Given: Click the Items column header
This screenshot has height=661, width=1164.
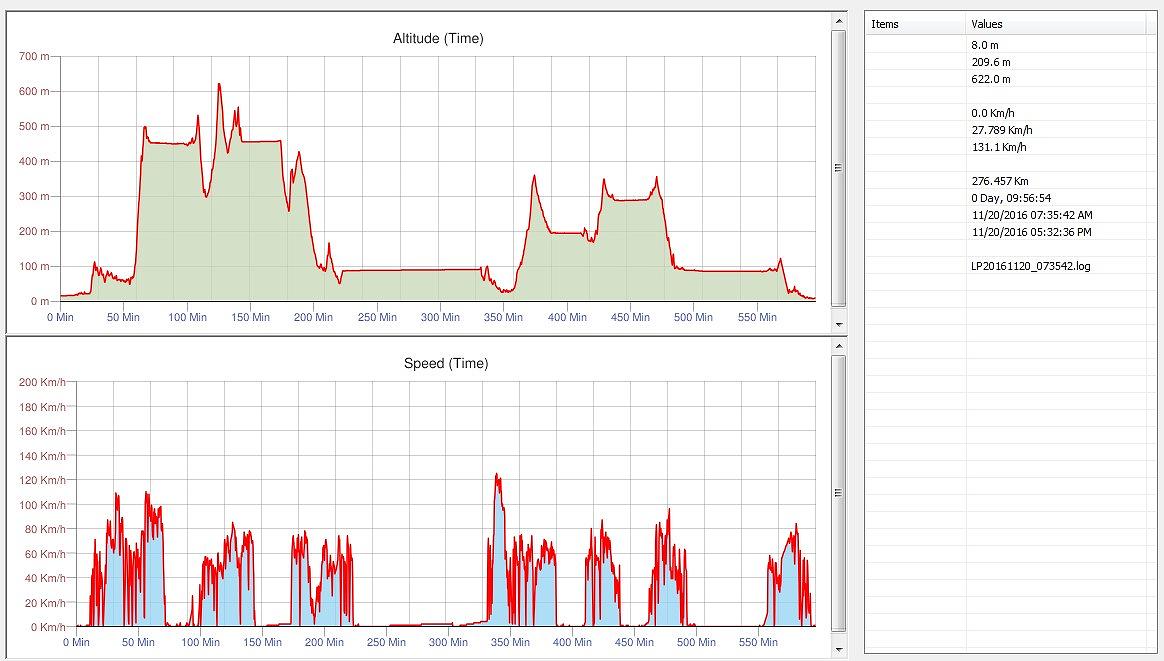Looking at the screenshot, I should pos(915,24).
